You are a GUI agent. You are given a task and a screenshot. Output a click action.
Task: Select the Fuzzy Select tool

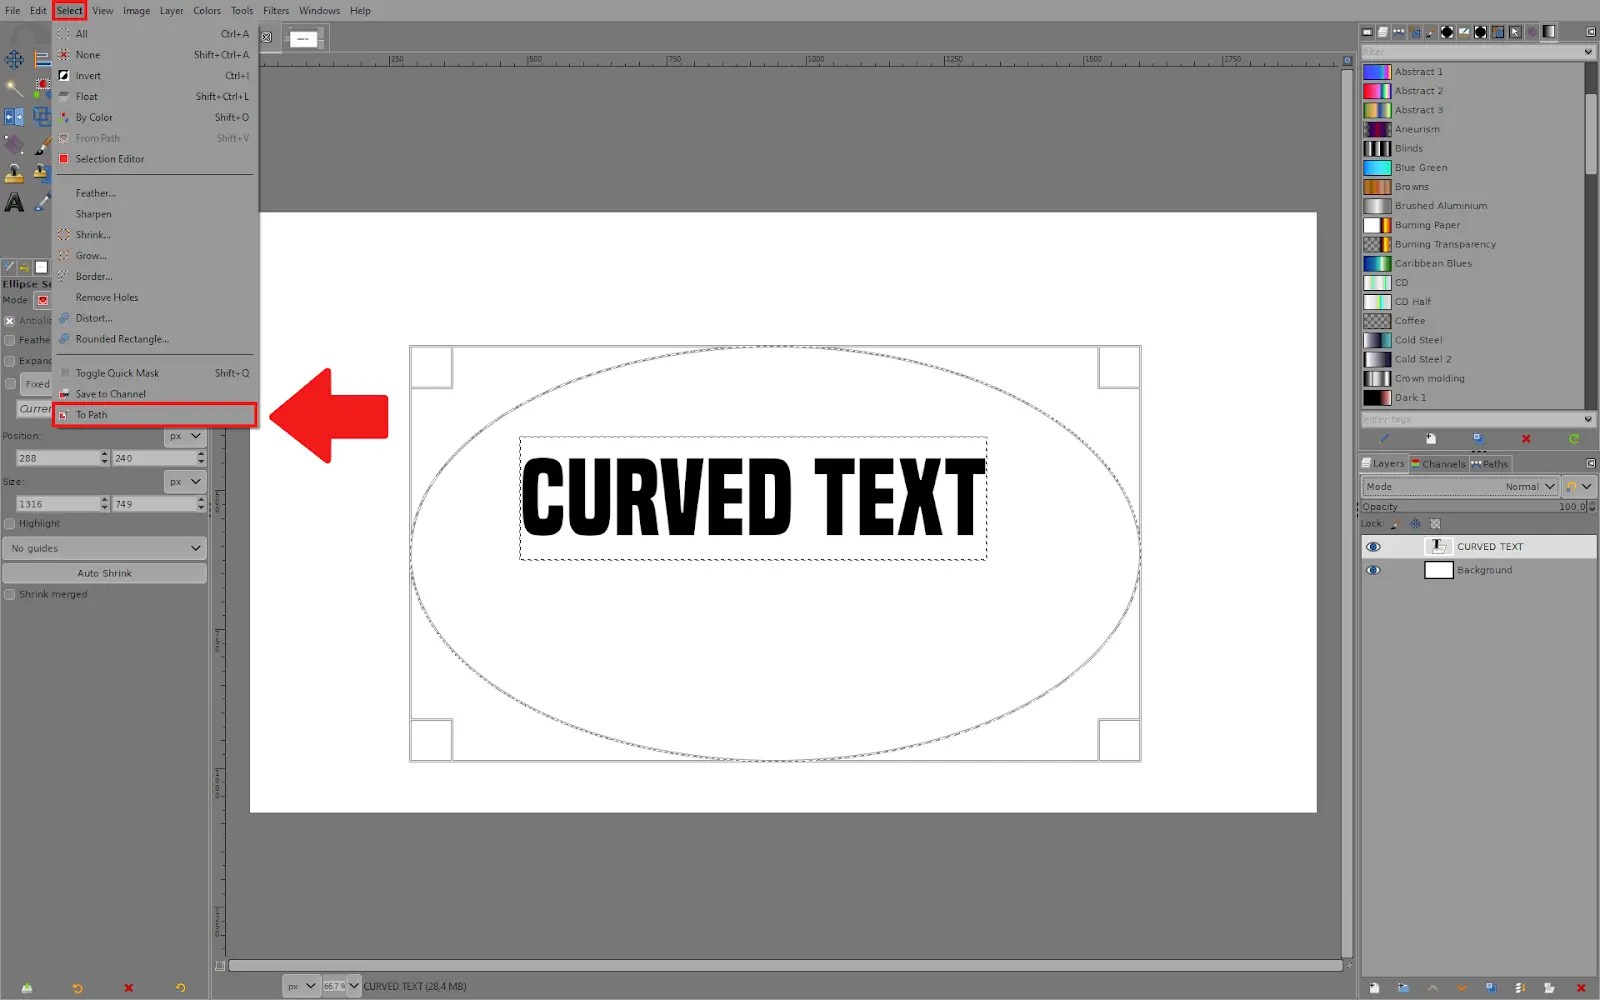pos(14,87)
